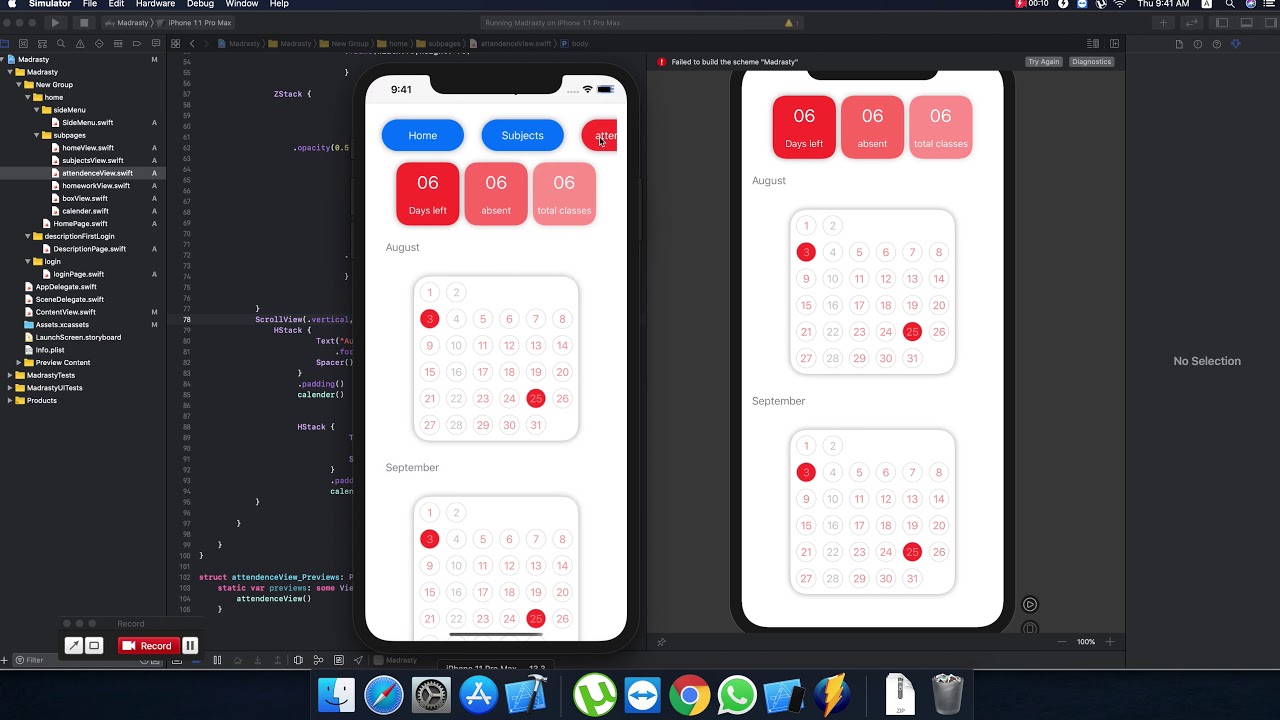The width and height of the screenshot is (1280, 720).
Task: Tap the Subjects button in simulator
Action: click(x=522, y=135)
